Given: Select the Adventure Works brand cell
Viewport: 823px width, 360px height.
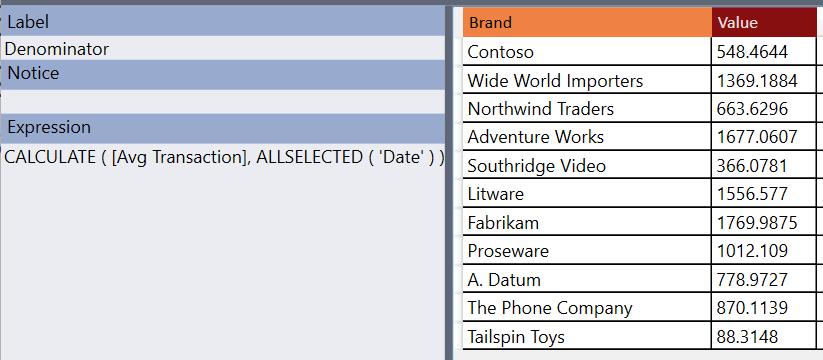Looking at the screenshot, I should (587, 137).
